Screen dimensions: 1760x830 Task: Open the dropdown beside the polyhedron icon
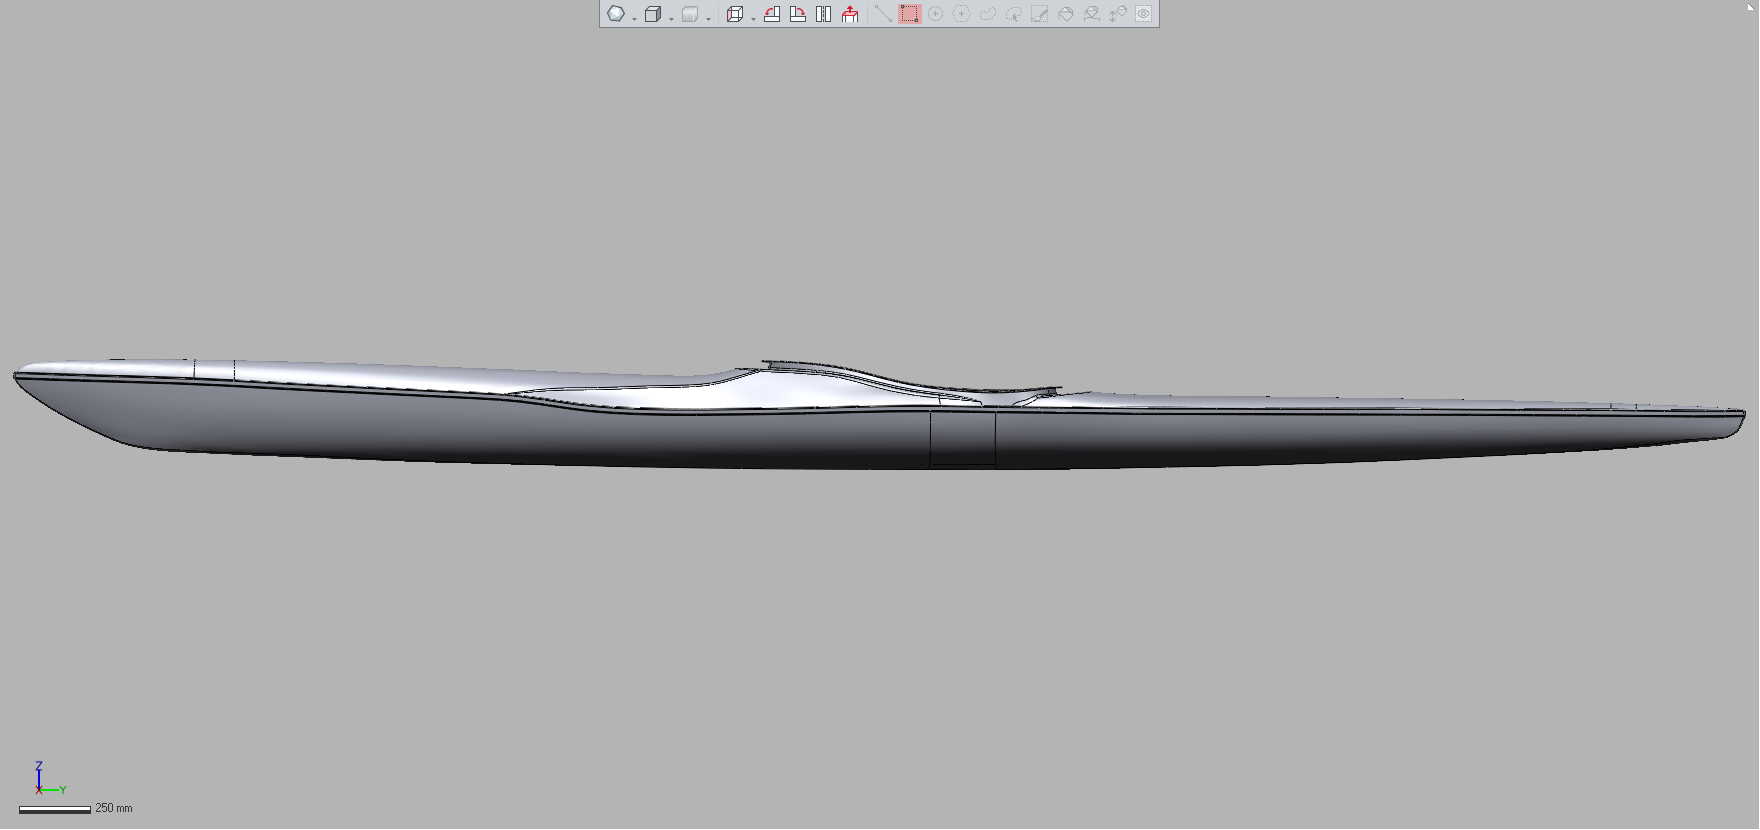[x=634, y=18]
